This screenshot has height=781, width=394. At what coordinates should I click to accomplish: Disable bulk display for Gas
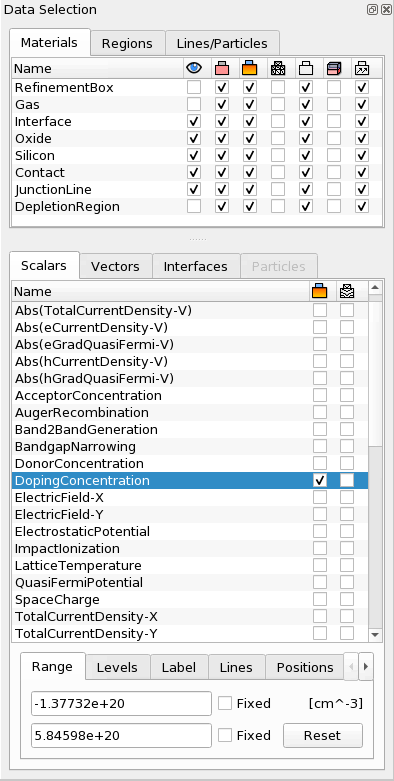(222, 105)
